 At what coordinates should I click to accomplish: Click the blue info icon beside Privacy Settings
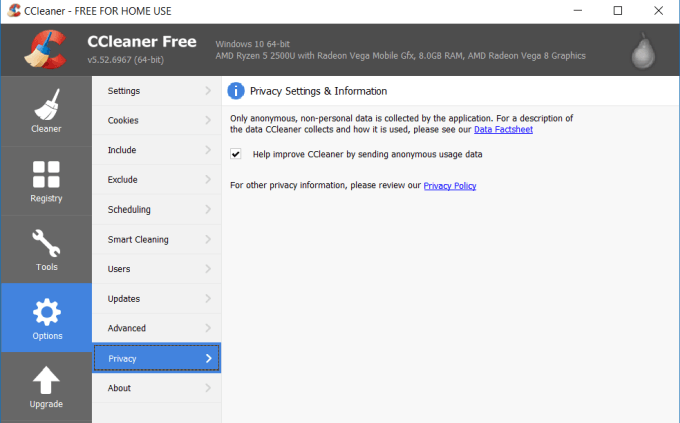(236, 91)
